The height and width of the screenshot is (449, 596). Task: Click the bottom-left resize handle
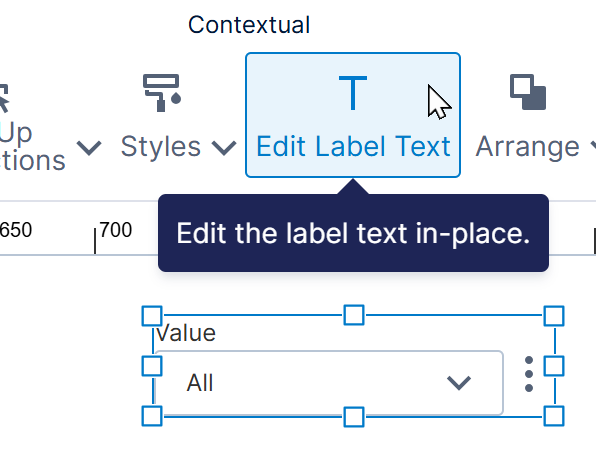[x=152, y=416]
